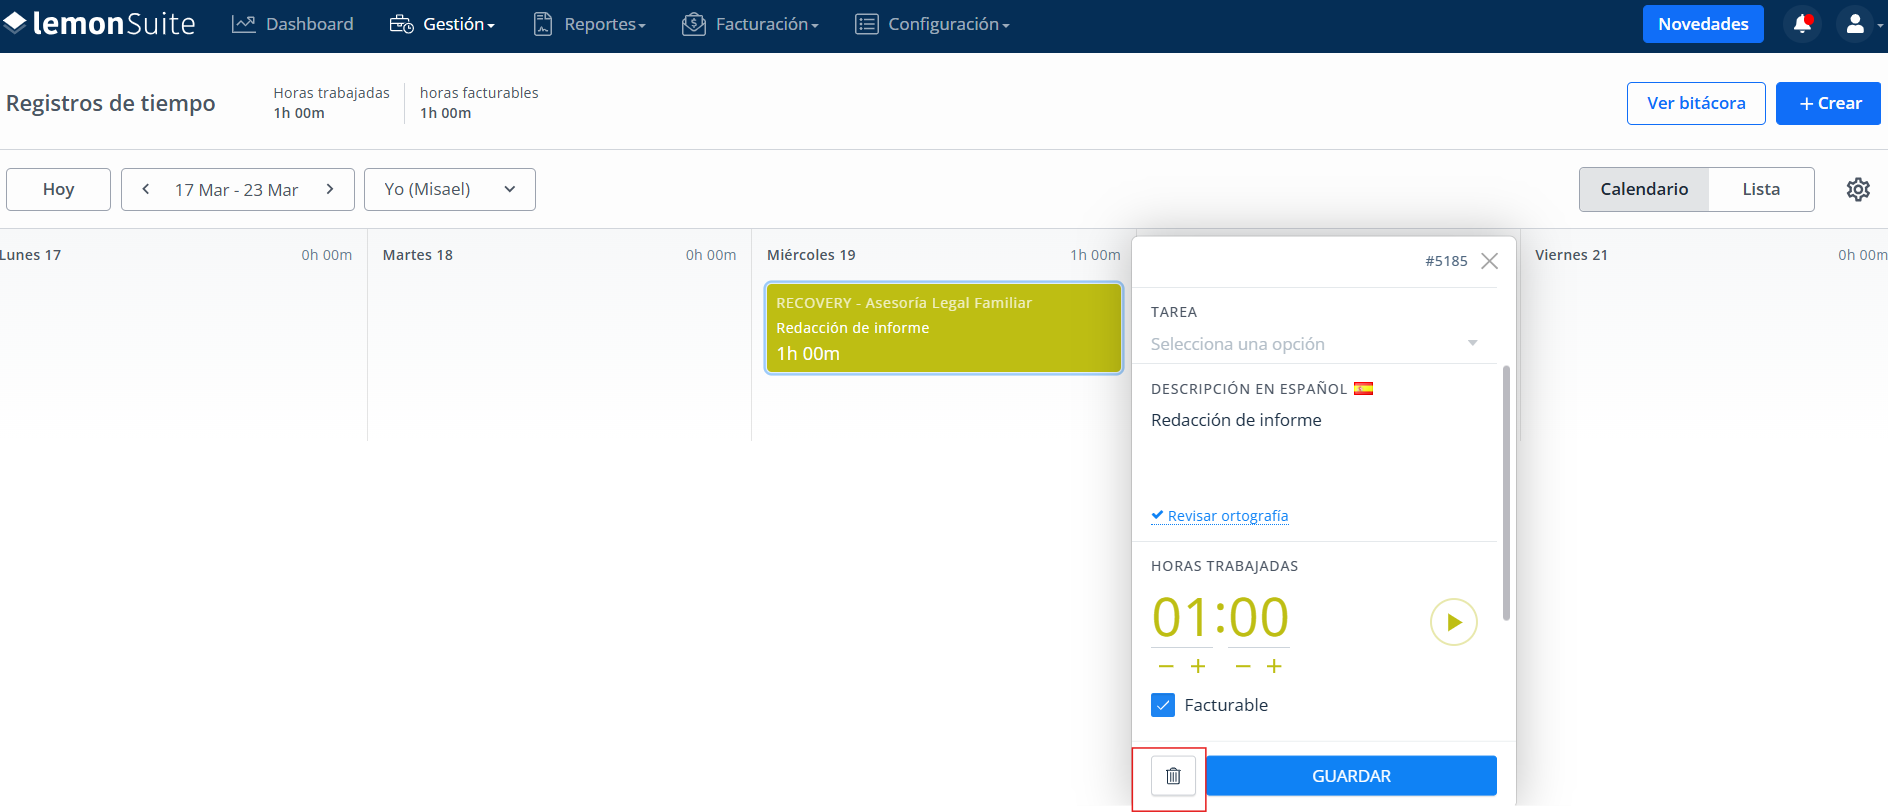This screenshot has width=1888, height=812.
Task: Increase the minutes value
Action: pyautogui.click(x=1274, y=666)
